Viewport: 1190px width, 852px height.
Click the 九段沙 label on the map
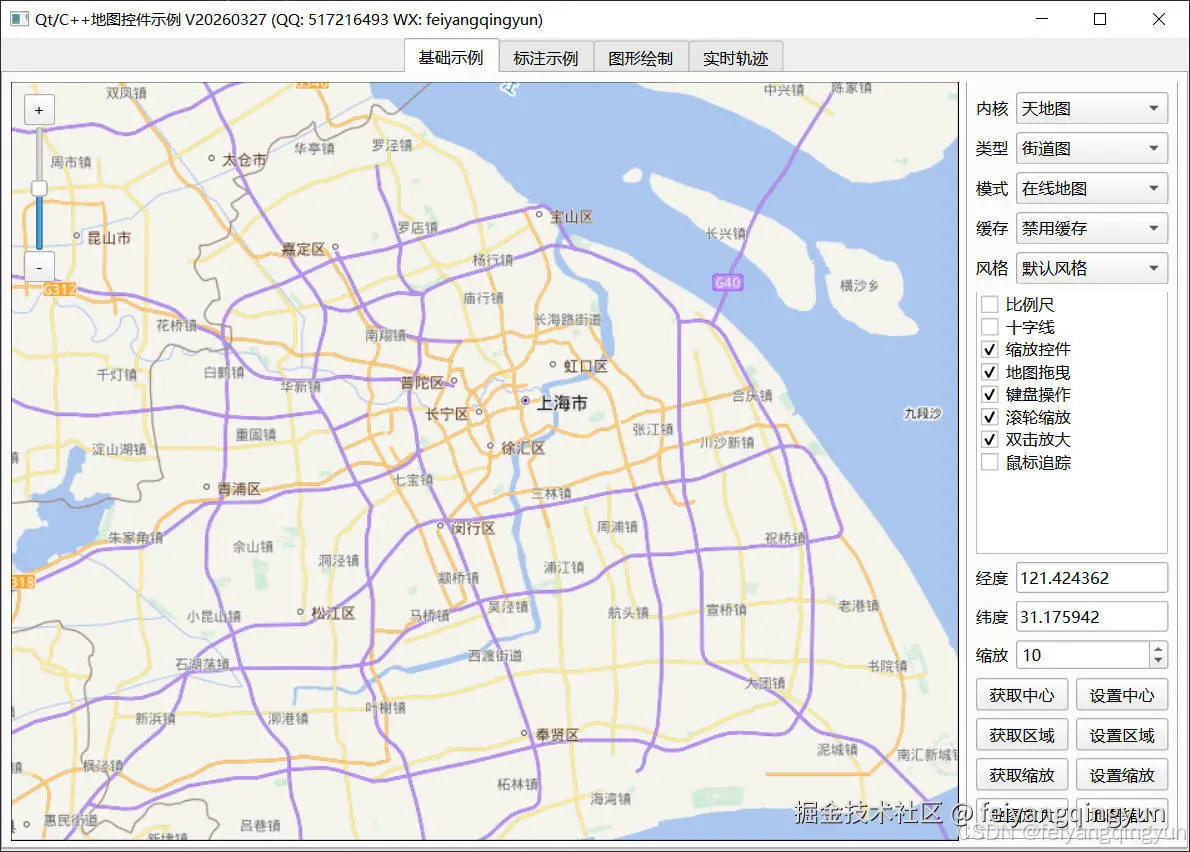pyautogui.click(x=923, y=413)
